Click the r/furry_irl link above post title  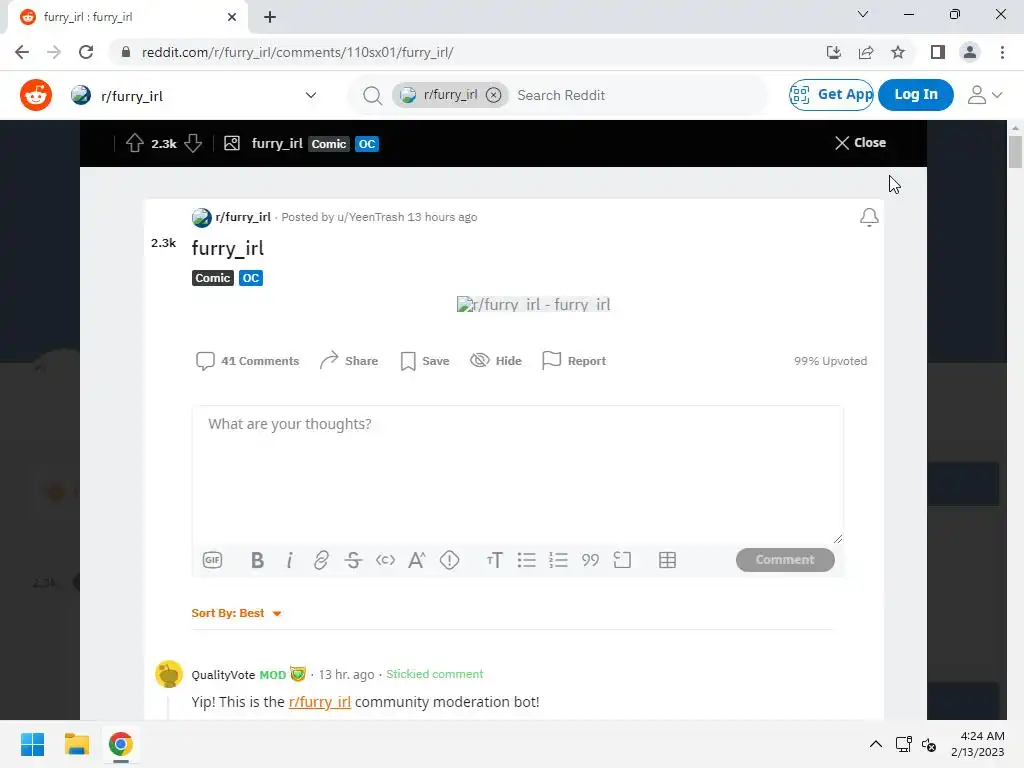click(243, 217)
